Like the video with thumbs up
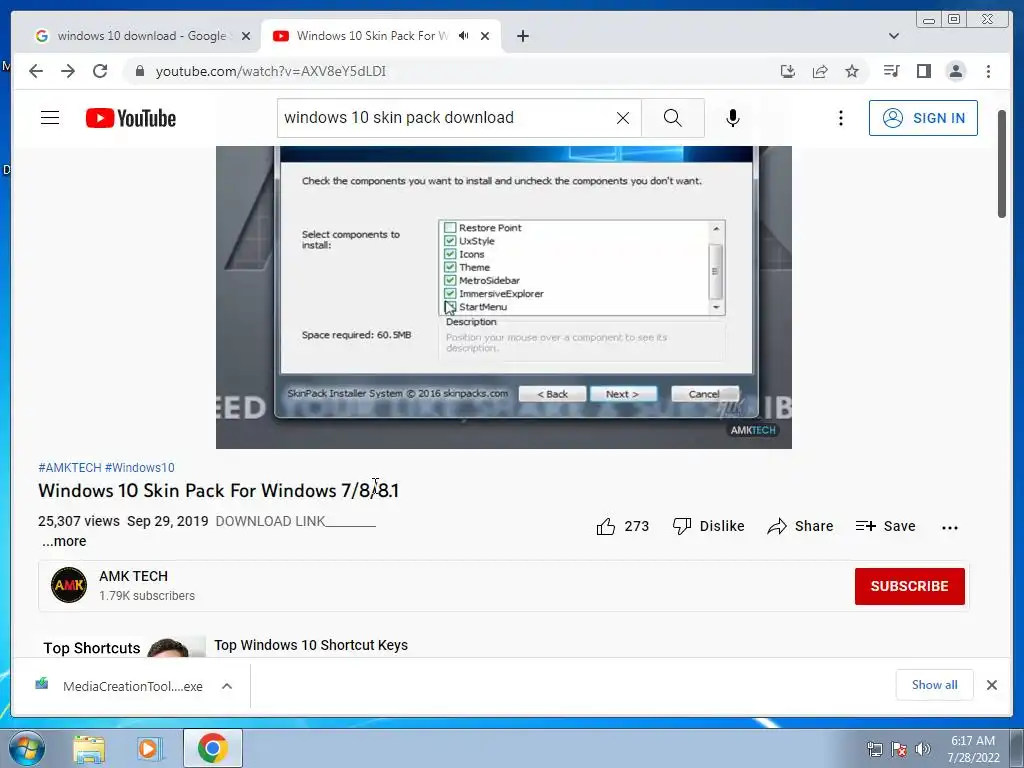Viewport: 1024px width, 768px height. click(x=622, y=526)
